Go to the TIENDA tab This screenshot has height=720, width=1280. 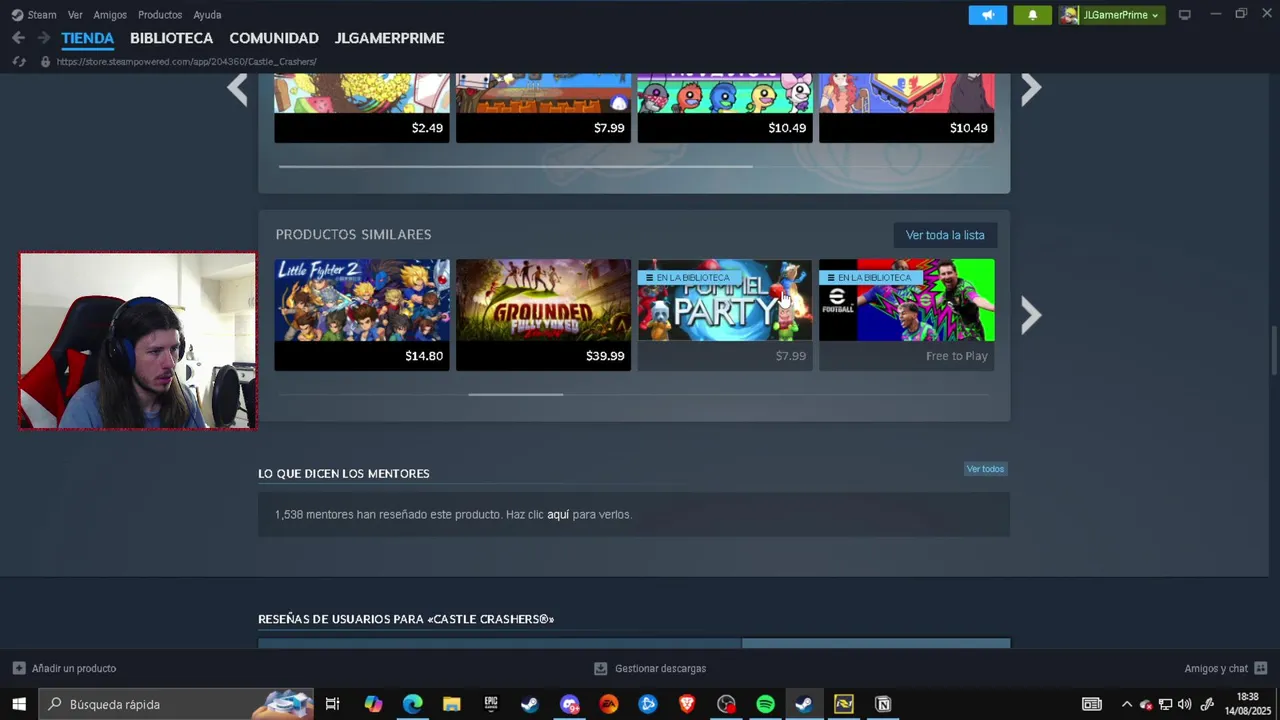pyautogui.click(x=88, y=38)
